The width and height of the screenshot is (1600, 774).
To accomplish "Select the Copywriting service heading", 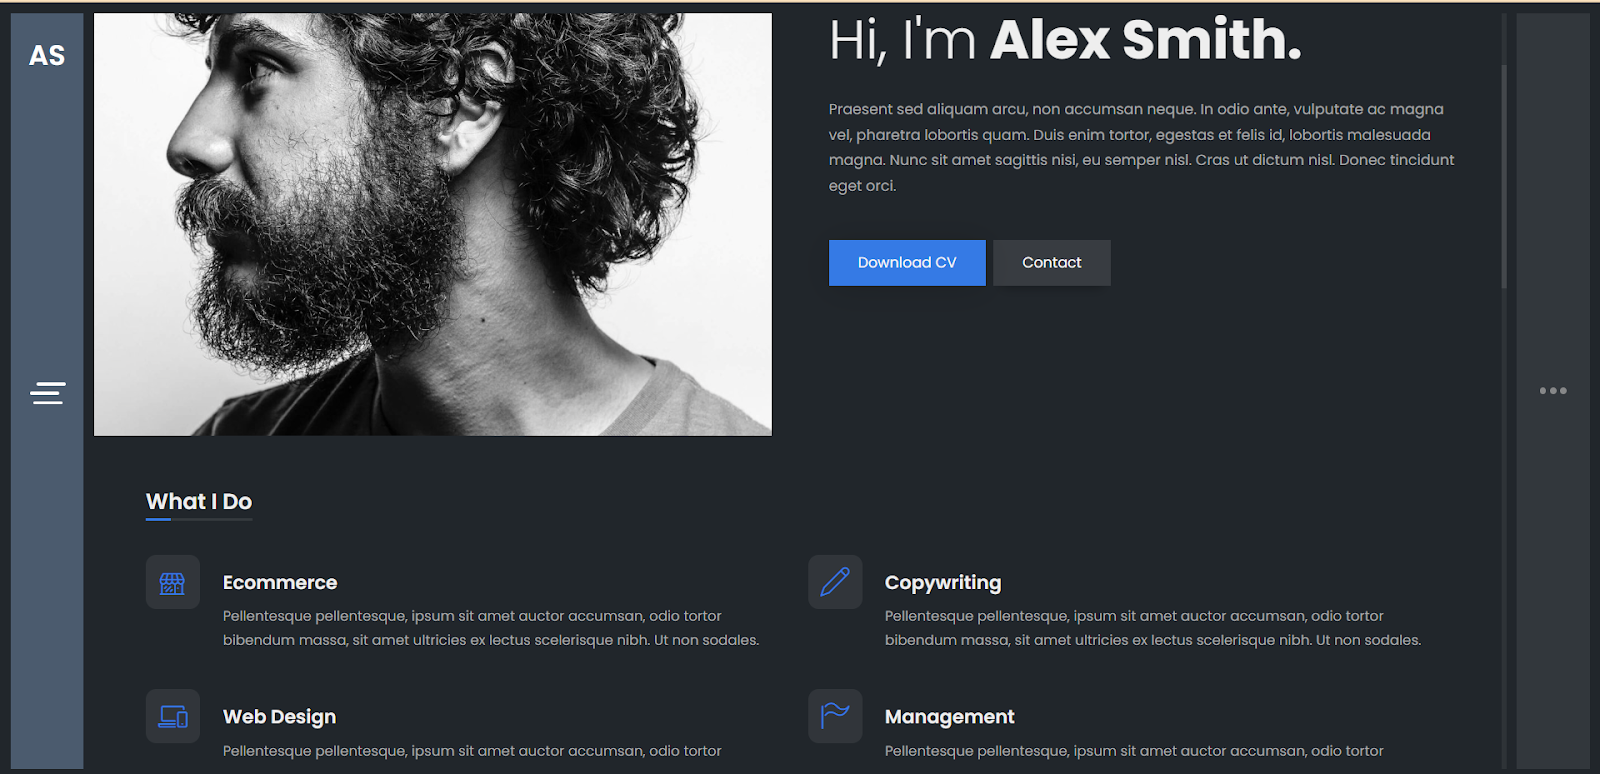I will [943, 582].
